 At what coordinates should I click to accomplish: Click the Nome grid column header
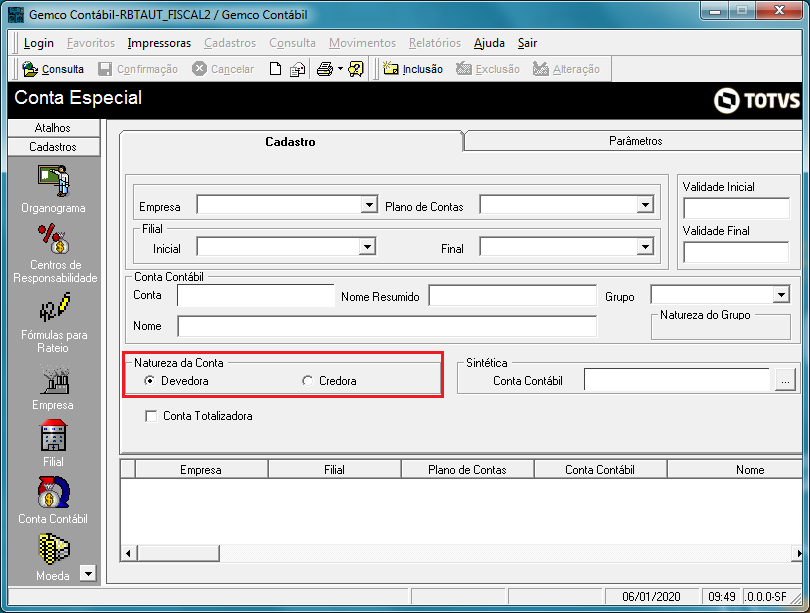(x=735, y=469)
